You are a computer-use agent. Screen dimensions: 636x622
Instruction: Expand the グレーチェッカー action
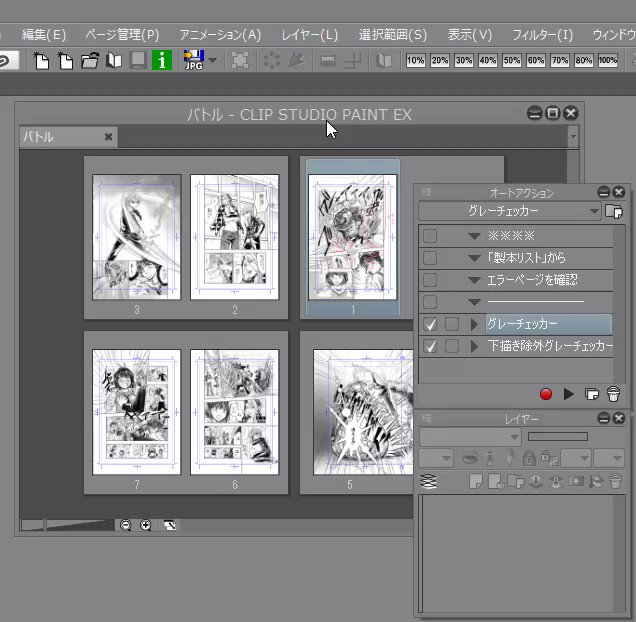474,324
